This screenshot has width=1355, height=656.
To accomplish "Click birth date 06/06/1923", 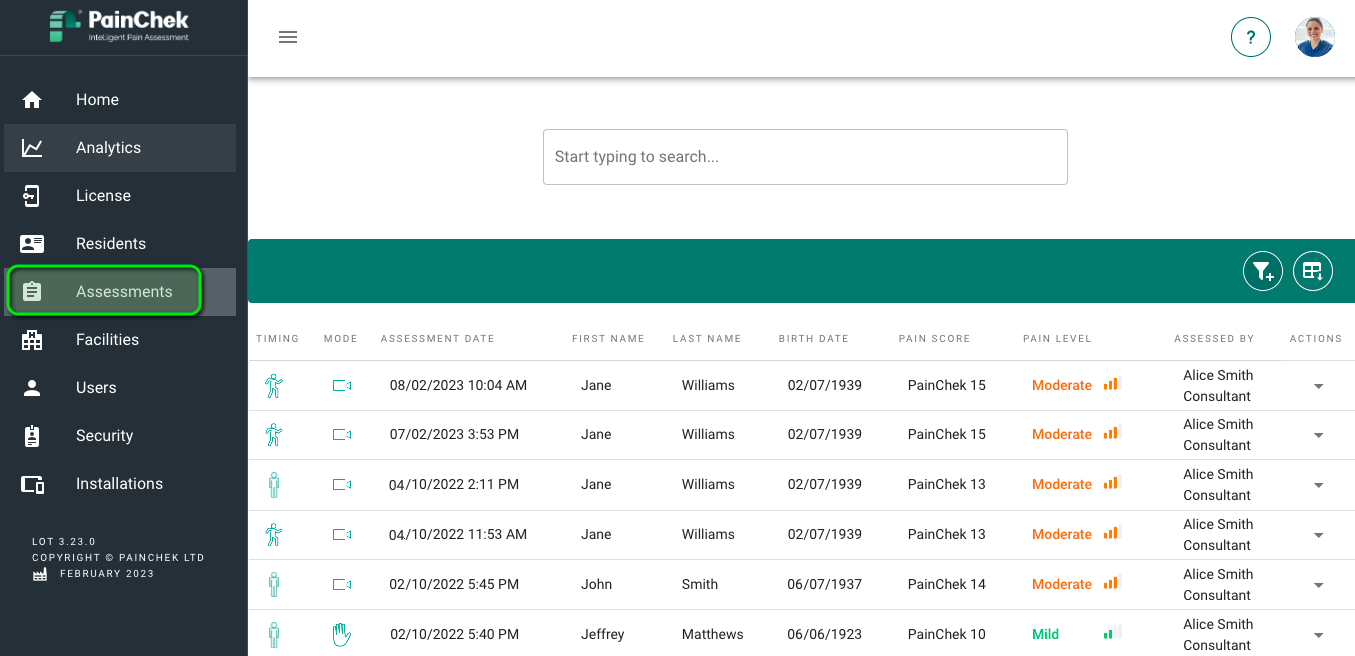I will click(824, 635).
